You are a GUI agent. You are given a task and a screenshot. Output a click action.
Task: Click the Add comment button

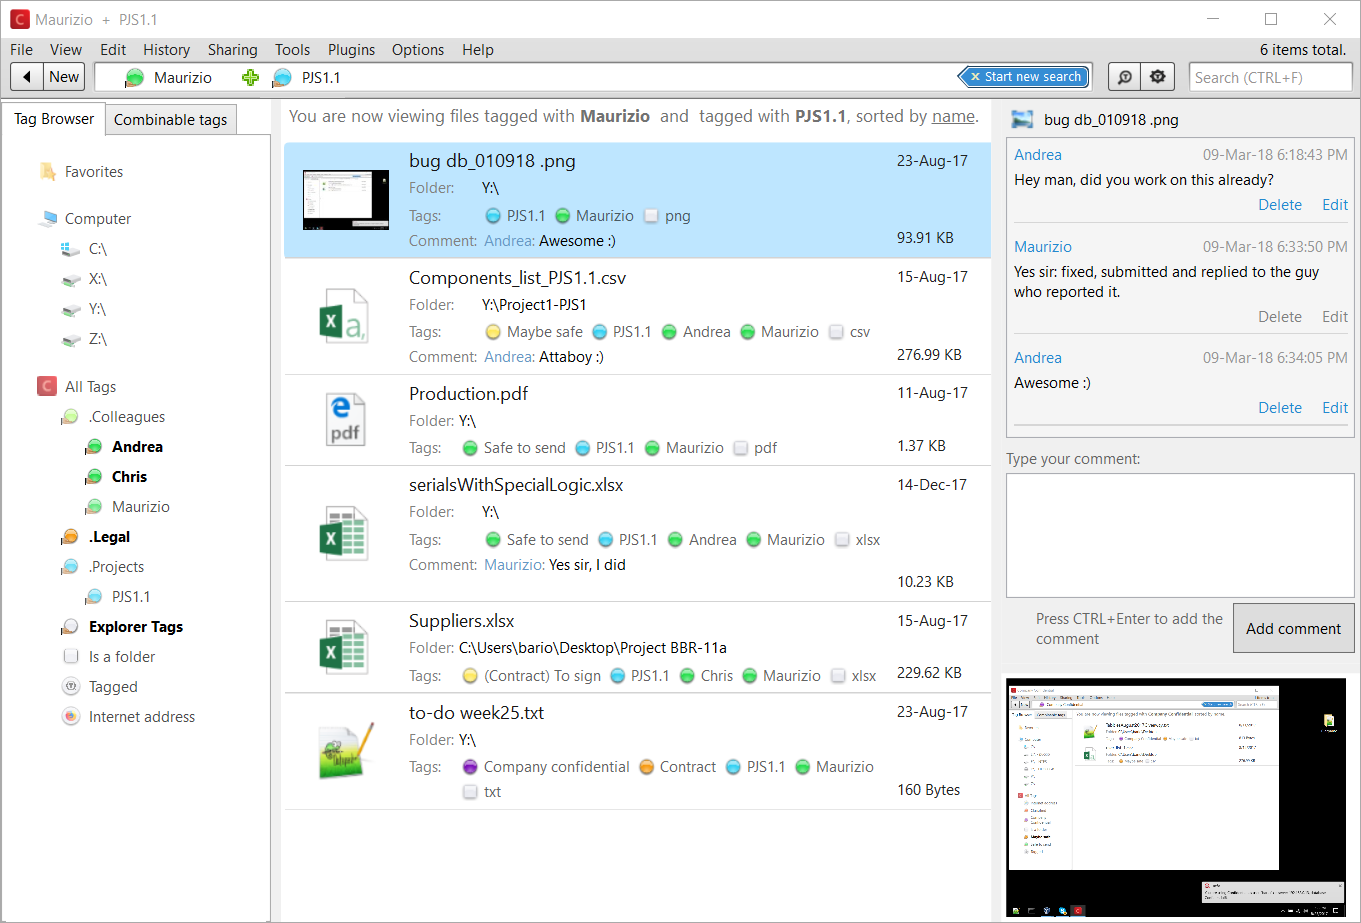(1293, 628)
